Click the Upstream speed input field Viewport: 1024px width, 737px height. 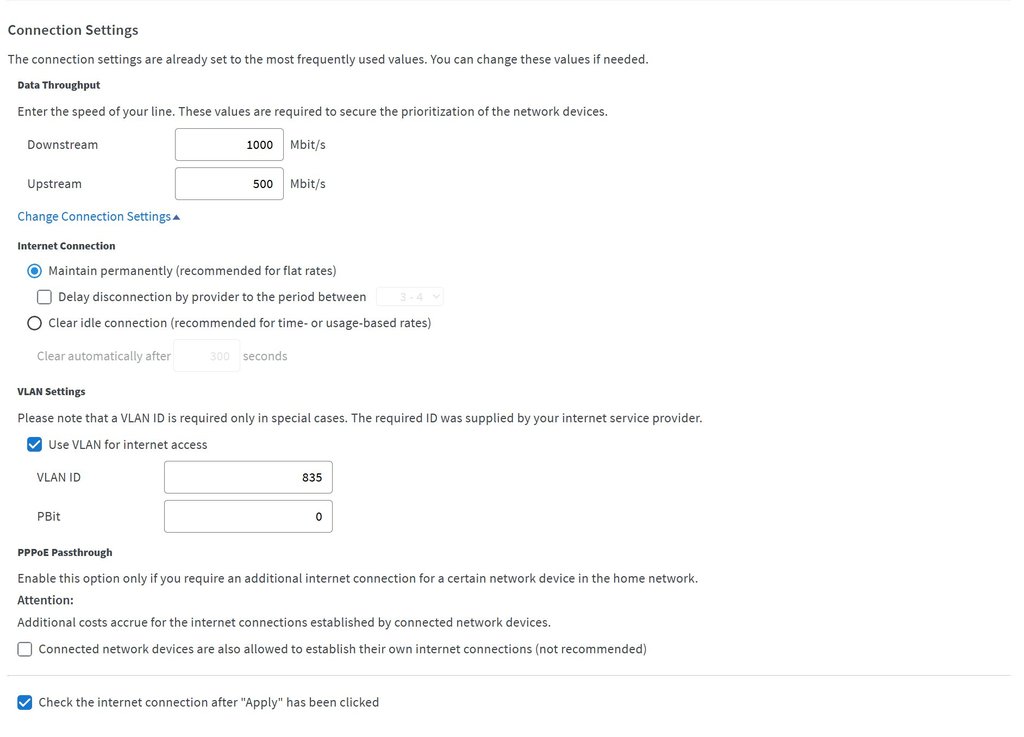pyautogui.click(x=229, y=184)
